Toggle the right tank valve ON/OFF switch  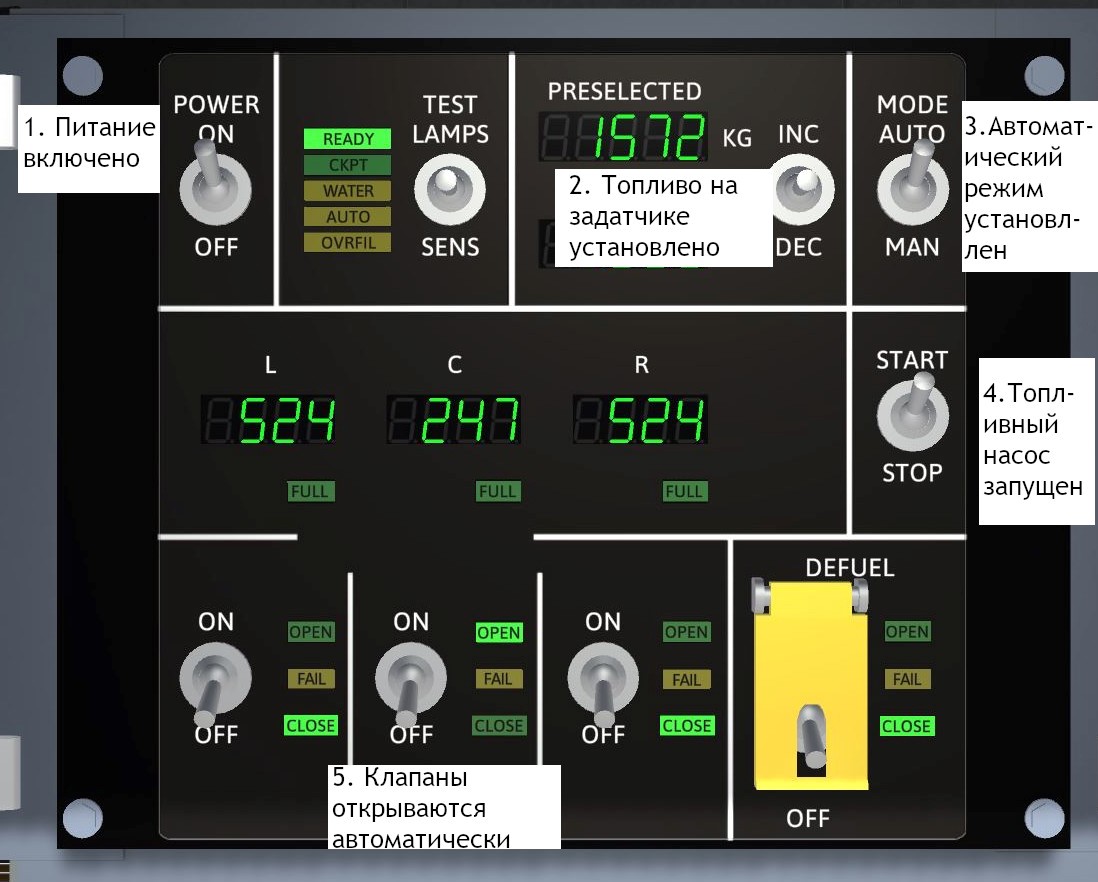point(602,682)
